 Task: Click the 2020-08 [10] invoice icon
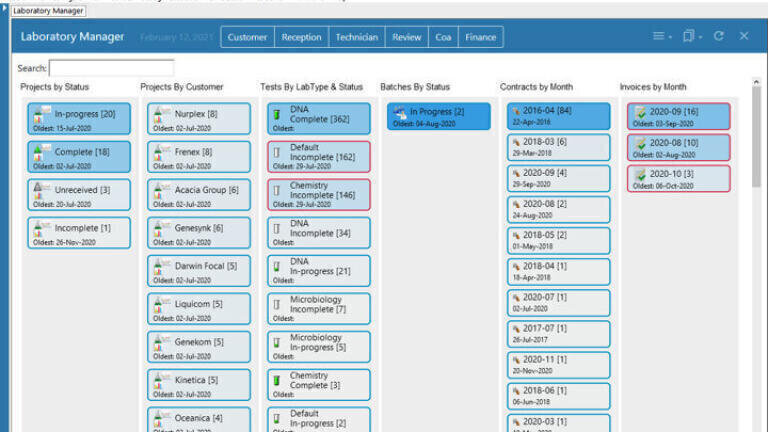(x=640, y=144)
